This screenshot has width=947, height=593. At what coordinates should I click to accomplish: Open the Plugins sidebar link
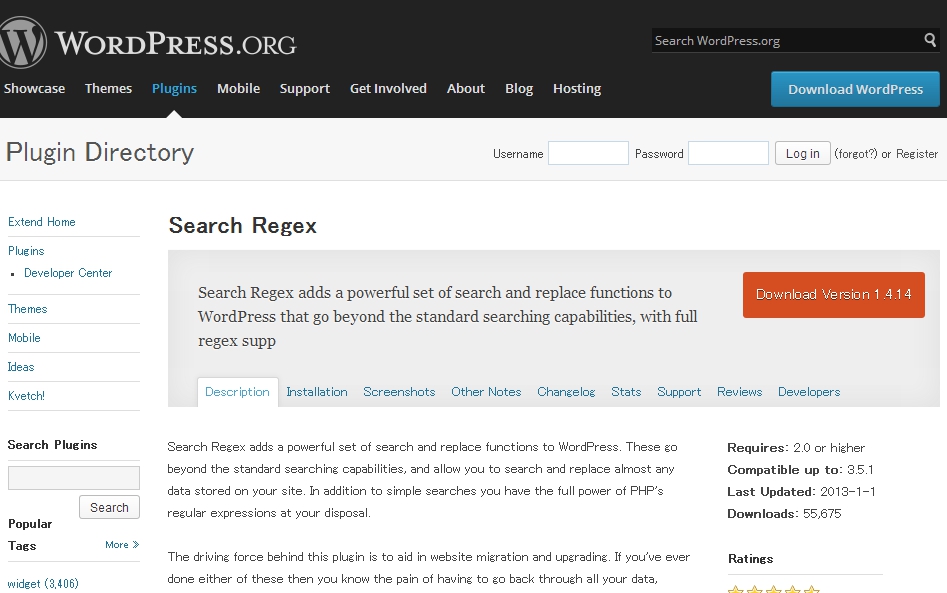[x=26, y=251]
